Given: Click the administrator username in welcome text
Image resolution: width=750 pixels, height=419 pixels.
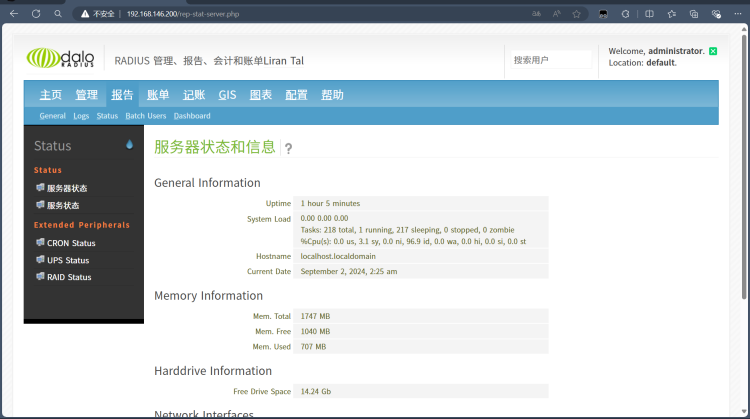Looking at the screenshot, I should pos(676,51).
